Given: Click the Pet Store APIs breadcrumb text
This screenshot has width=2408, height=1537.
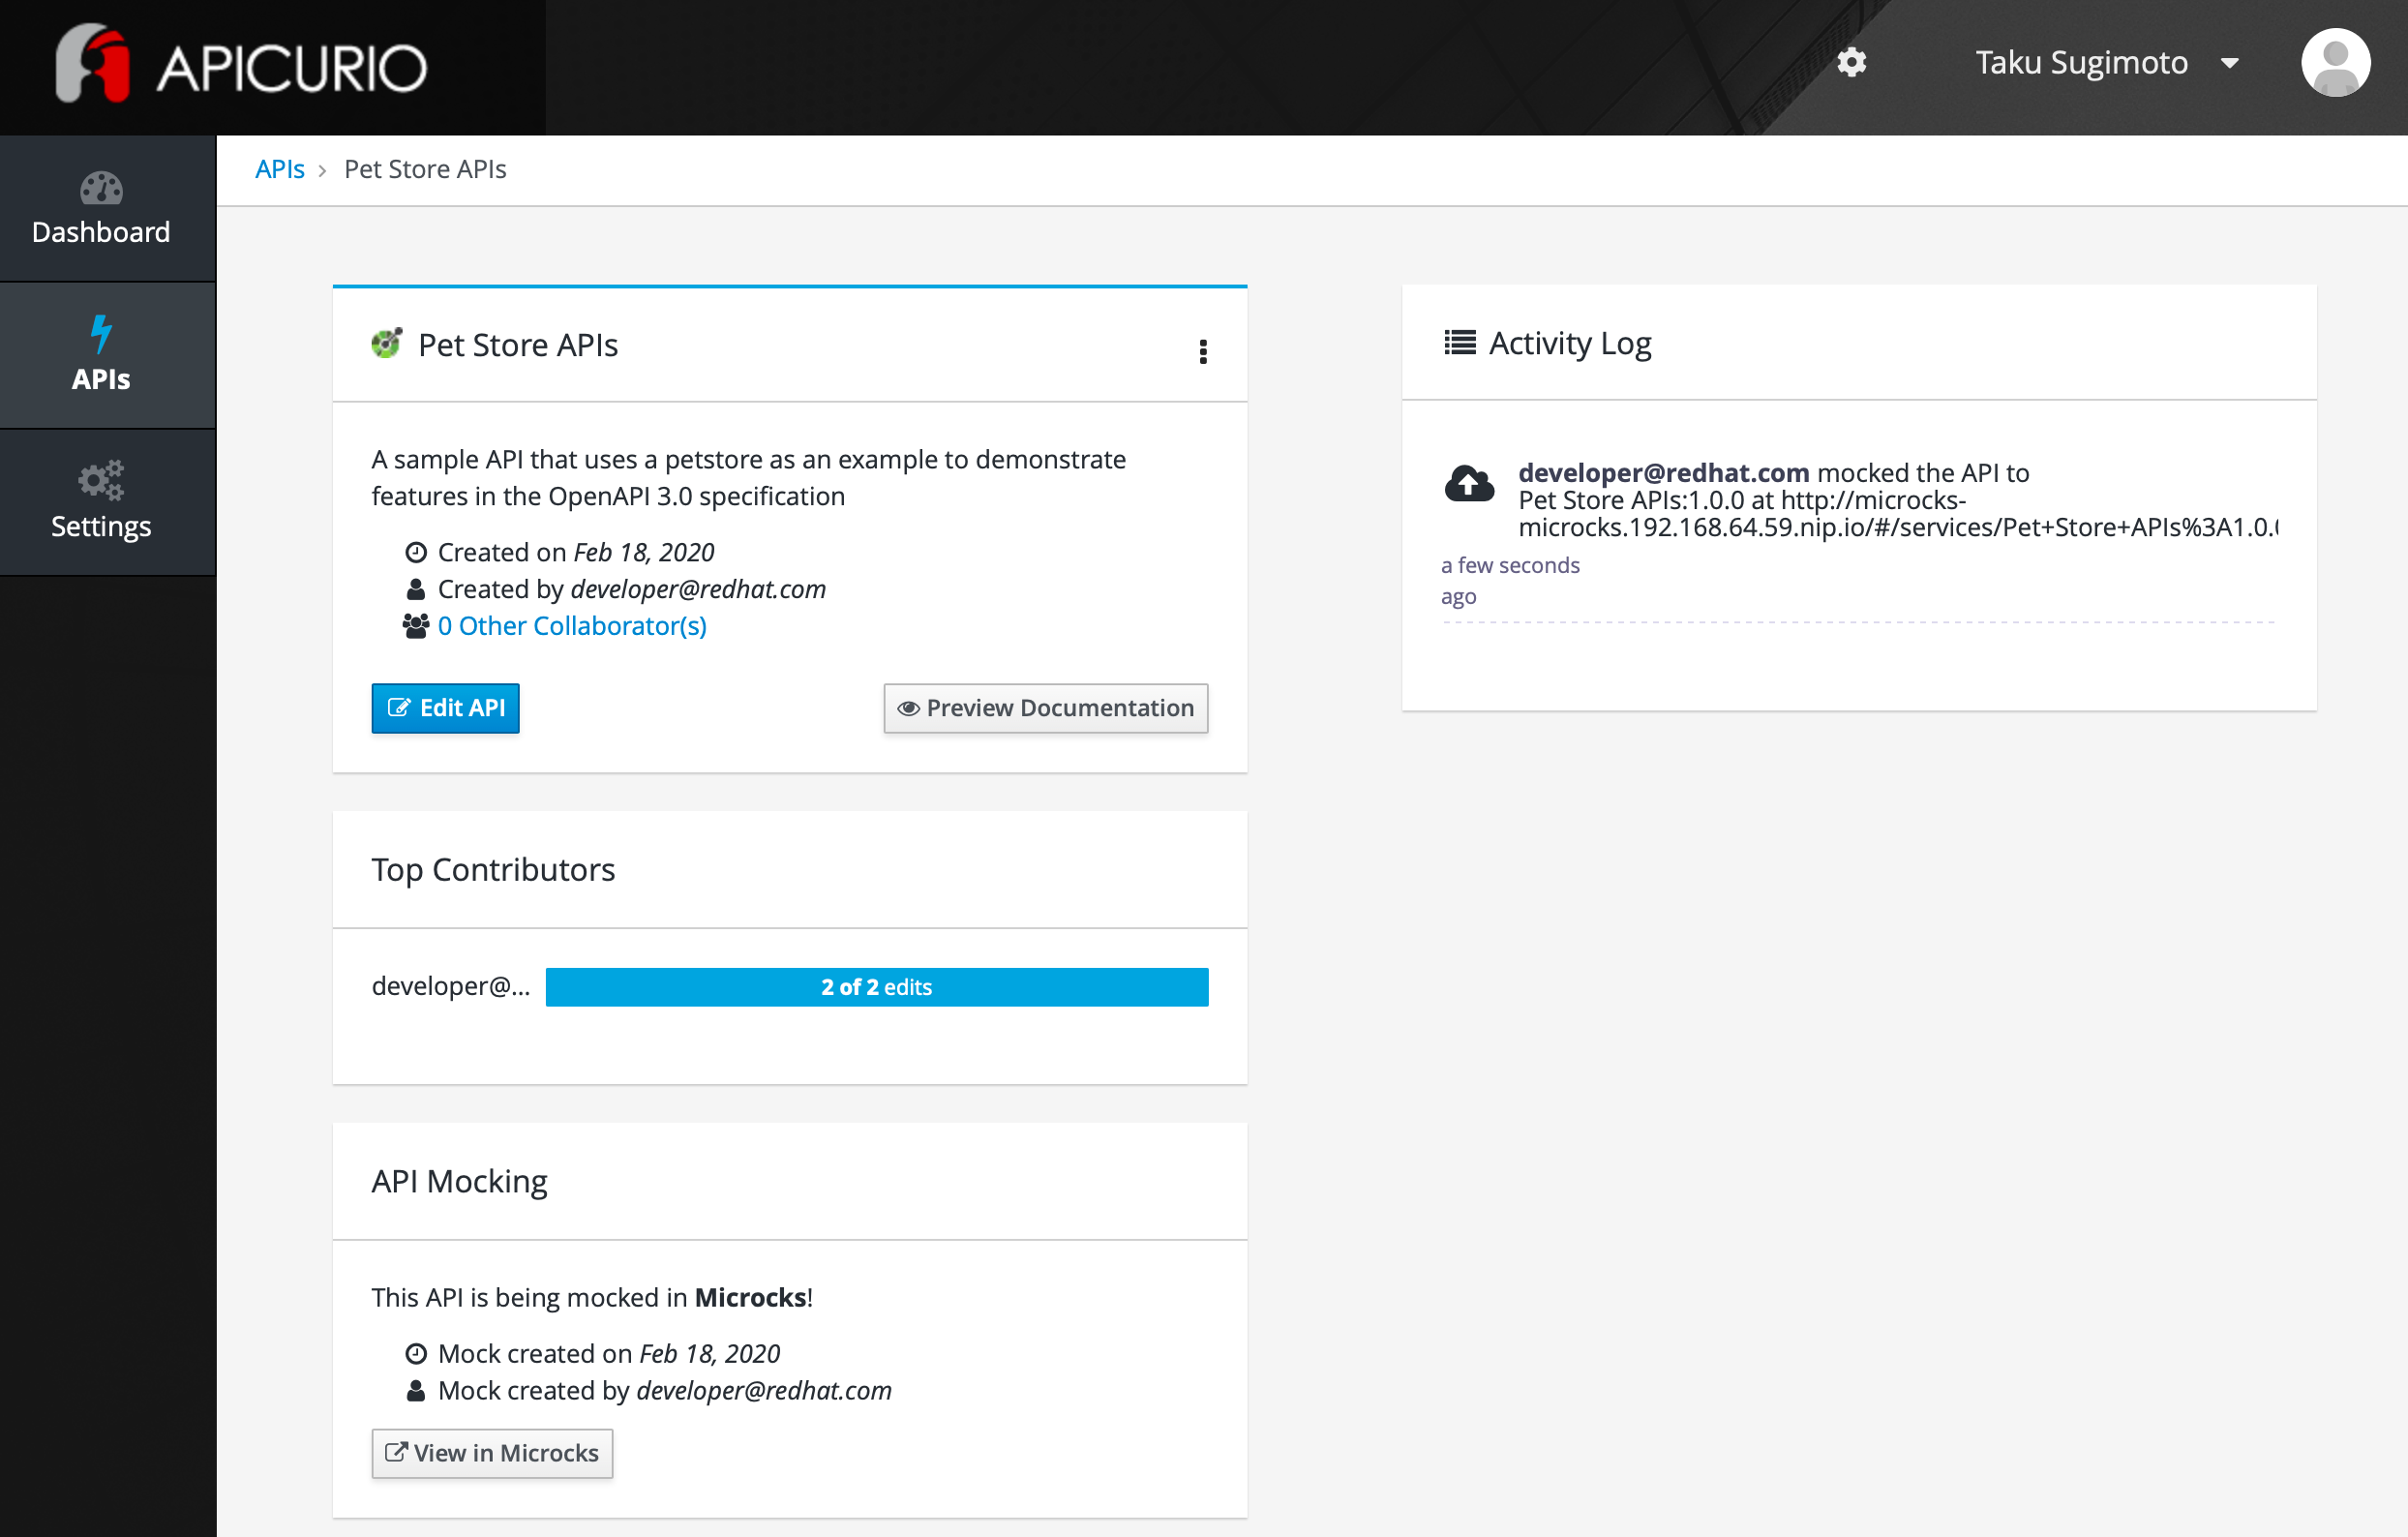Looking at the screenshot, I should 425,169.
